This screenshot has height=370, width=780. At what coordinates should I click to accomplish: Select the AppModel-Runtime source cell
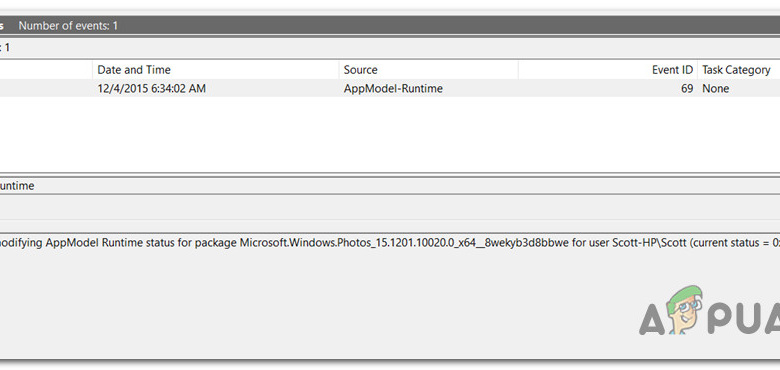click(x=393, y=89)
